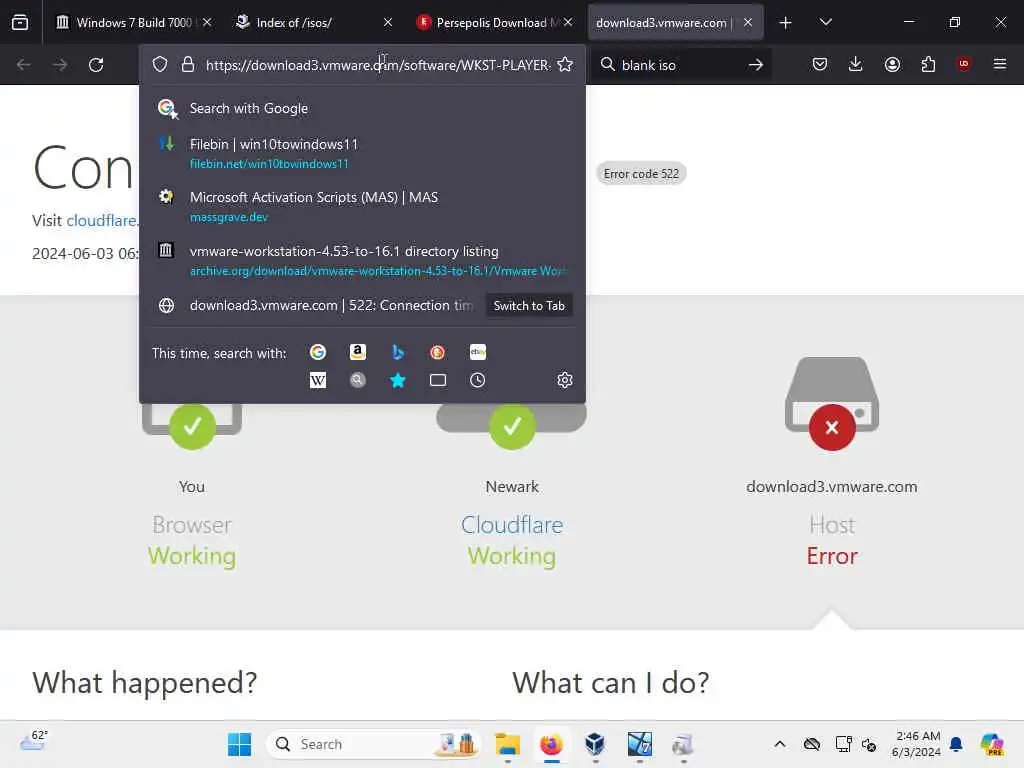Open Firefox account menu
The width and height of the screenshot is (1024, 768).
pyautogui.click(x=892, y=64)
